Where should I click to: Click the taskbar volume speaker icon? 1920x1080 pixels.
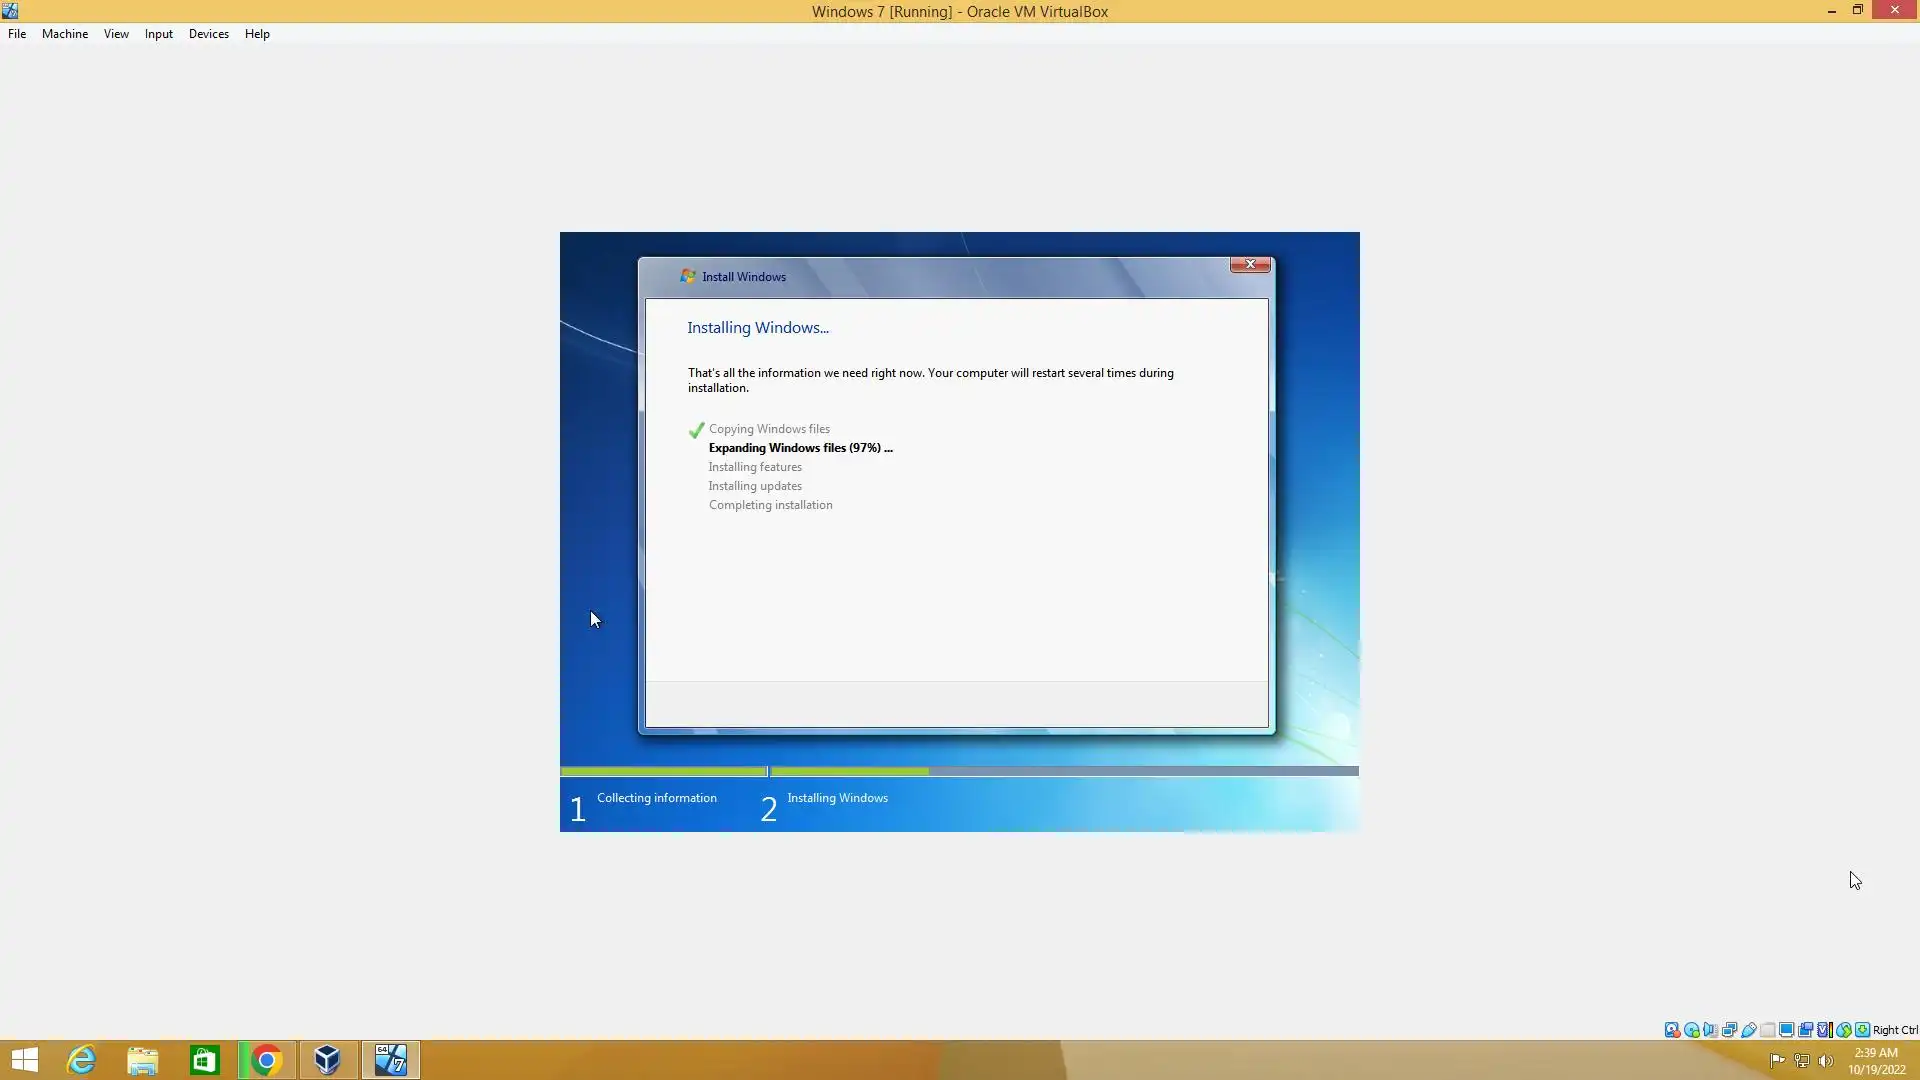click(x=1826, y=1061)
